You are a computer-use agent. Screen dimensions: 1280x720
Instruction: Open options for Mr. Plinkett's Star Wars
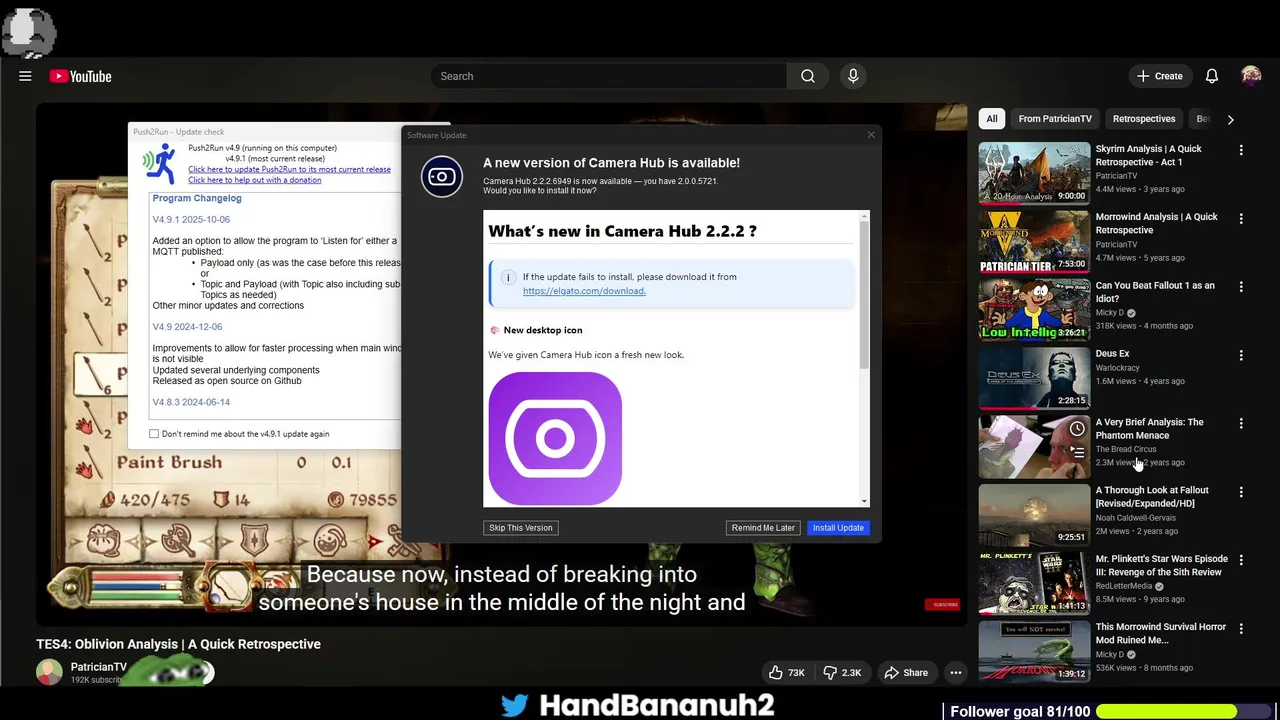1241,560
